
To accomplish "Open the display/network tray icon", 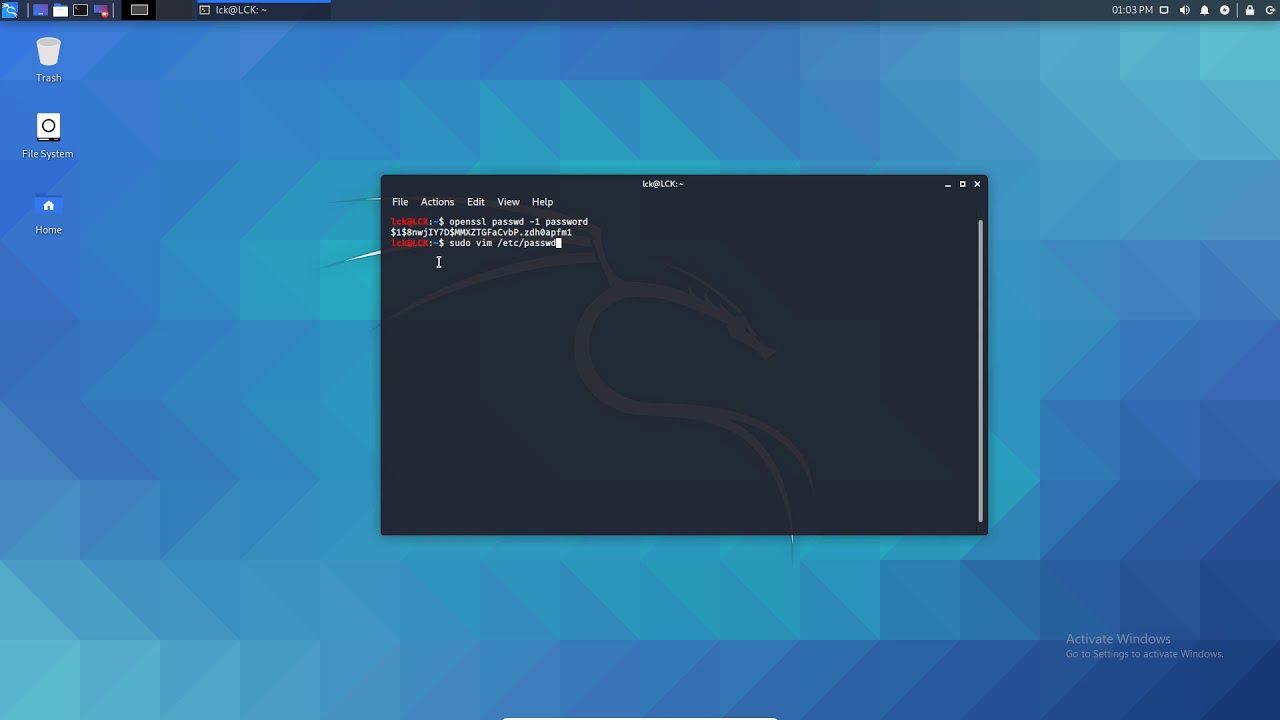I will (x=1164, y=10).
